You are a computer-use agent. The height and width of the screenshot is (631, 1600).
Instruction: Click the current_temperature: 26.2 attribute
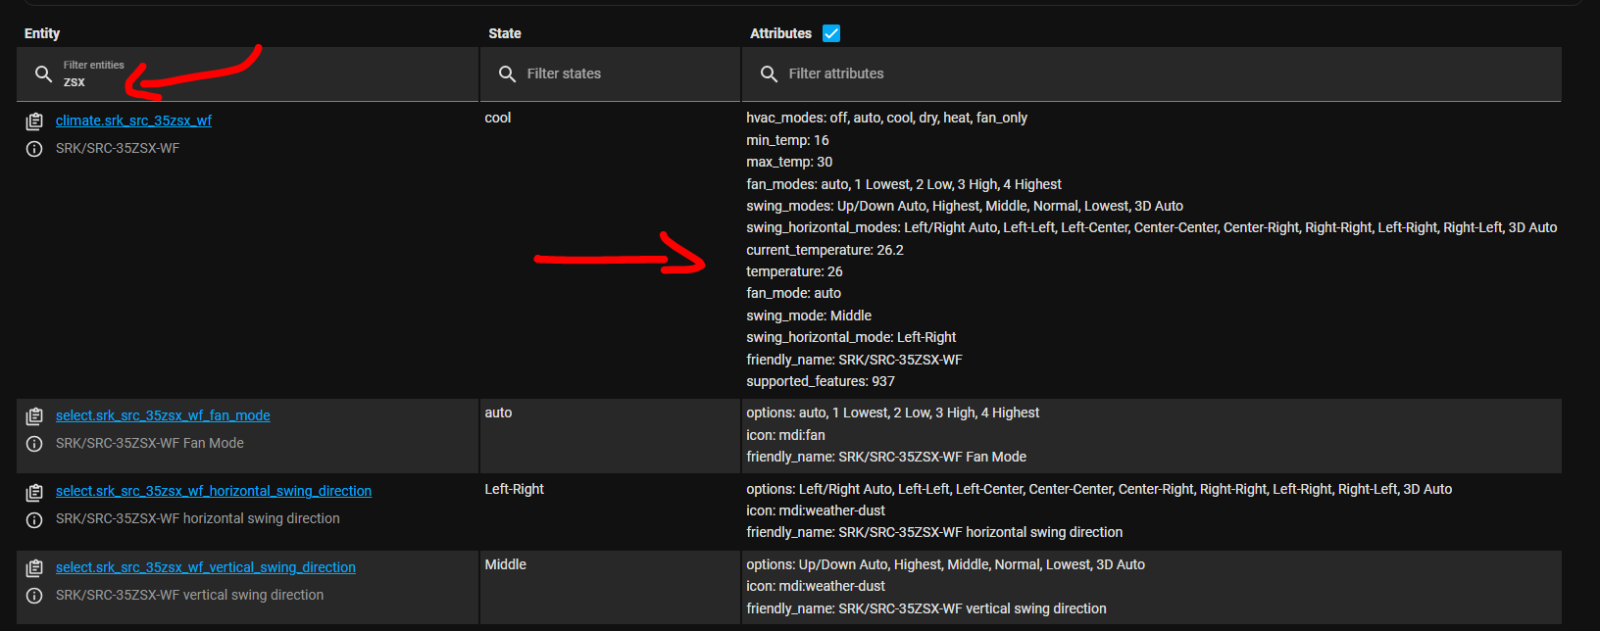coord(825,250)
